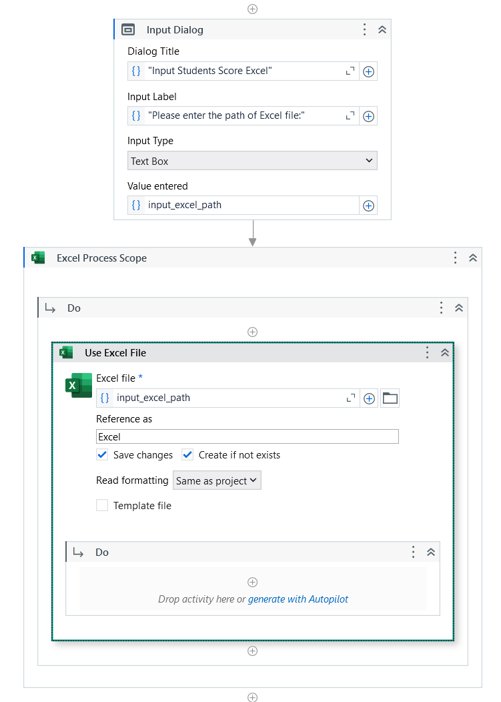Viewport: 501px width, 702px height.
Task: Click generate with Autopilot link
Action: [x=298, y=599]
